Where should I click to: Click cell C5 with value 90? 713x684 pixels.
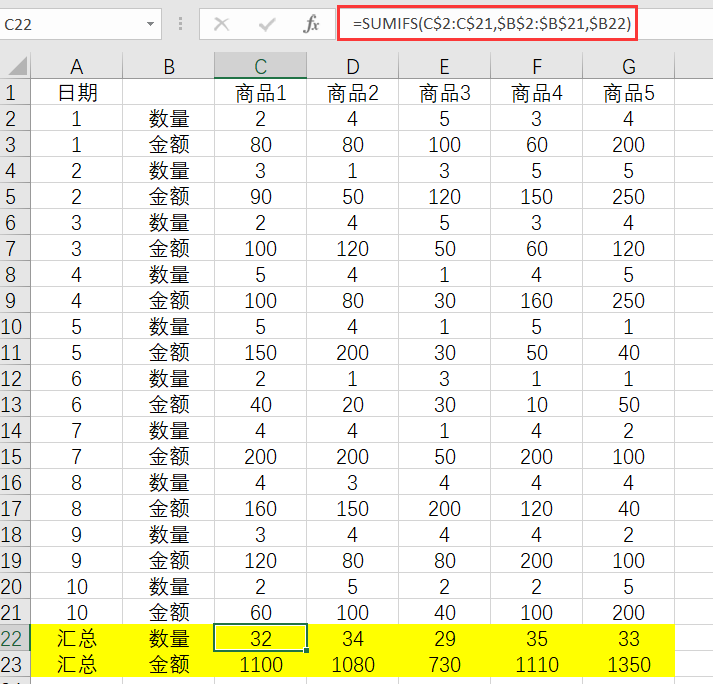click(261, 196)
